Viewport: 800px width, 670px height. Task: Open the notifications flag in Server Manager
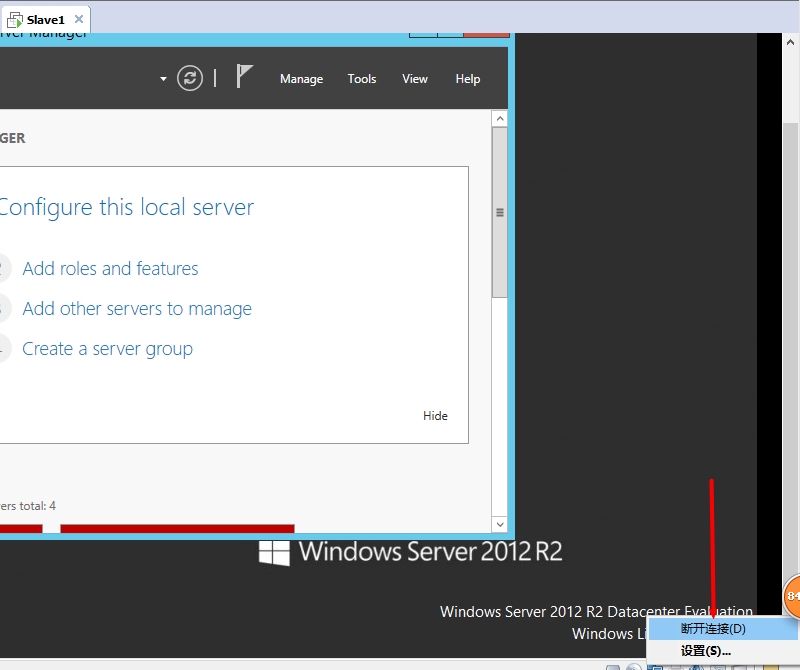click(x=244, y=77)
